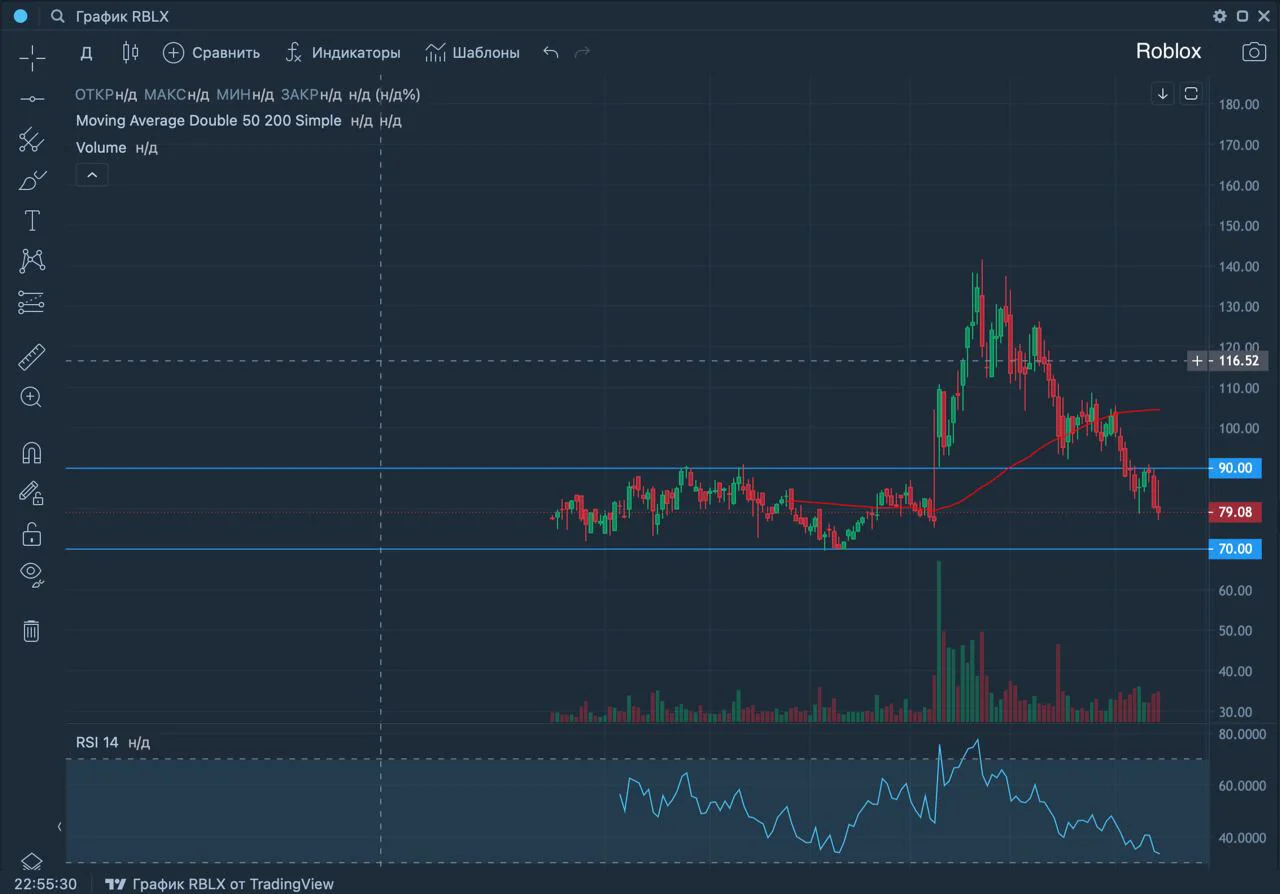Click the 79.08 current price label
The height and width of the screenshot is (894, 1280).
pyautogui.click(x=1235, y=512)
